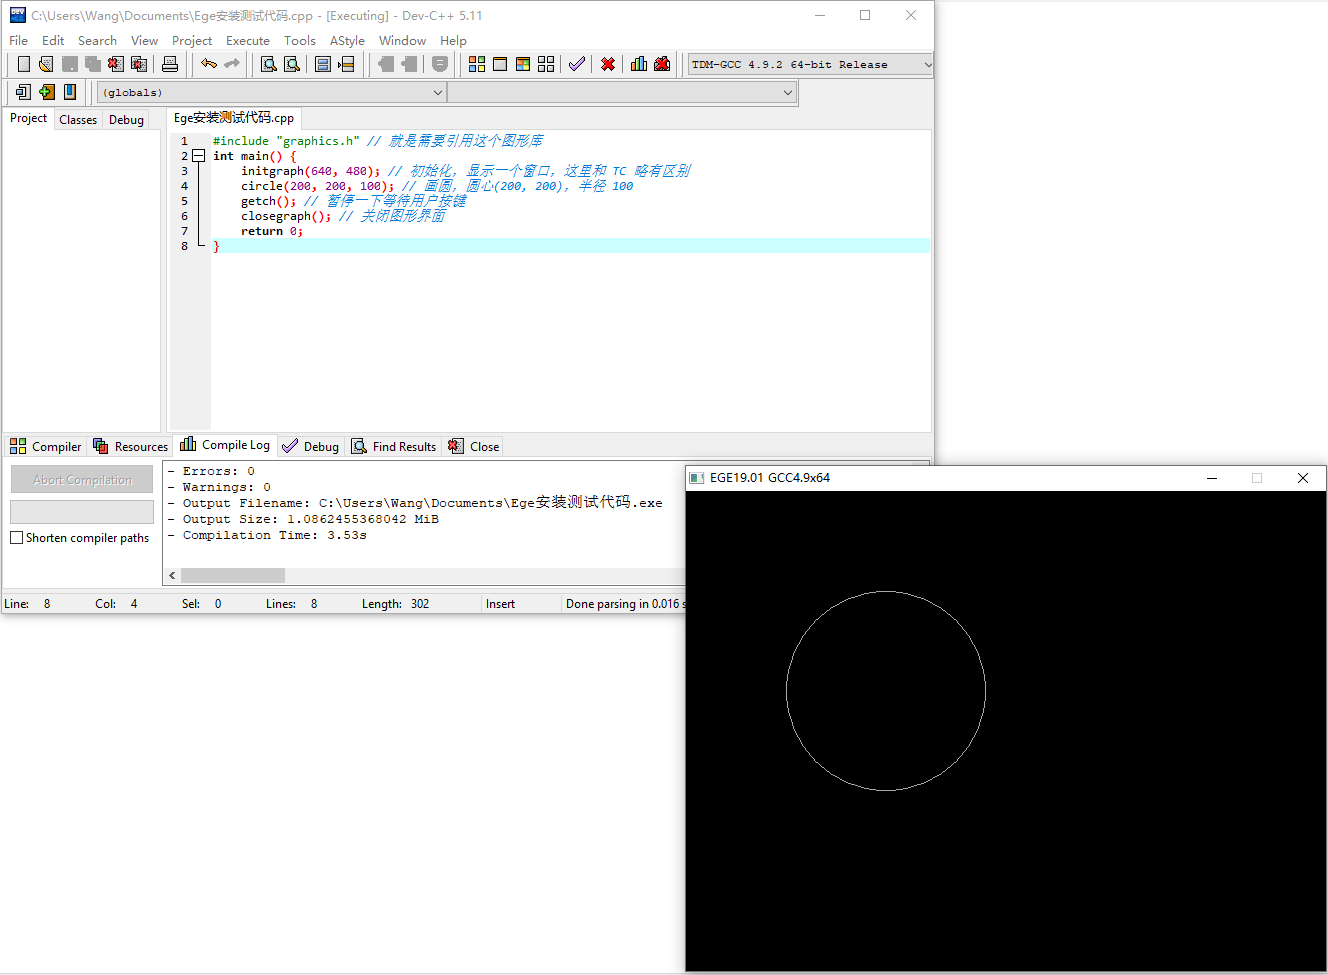Click the compile log horizontal scrollbar
The image size is (1328, 975).
coord(233,575)
